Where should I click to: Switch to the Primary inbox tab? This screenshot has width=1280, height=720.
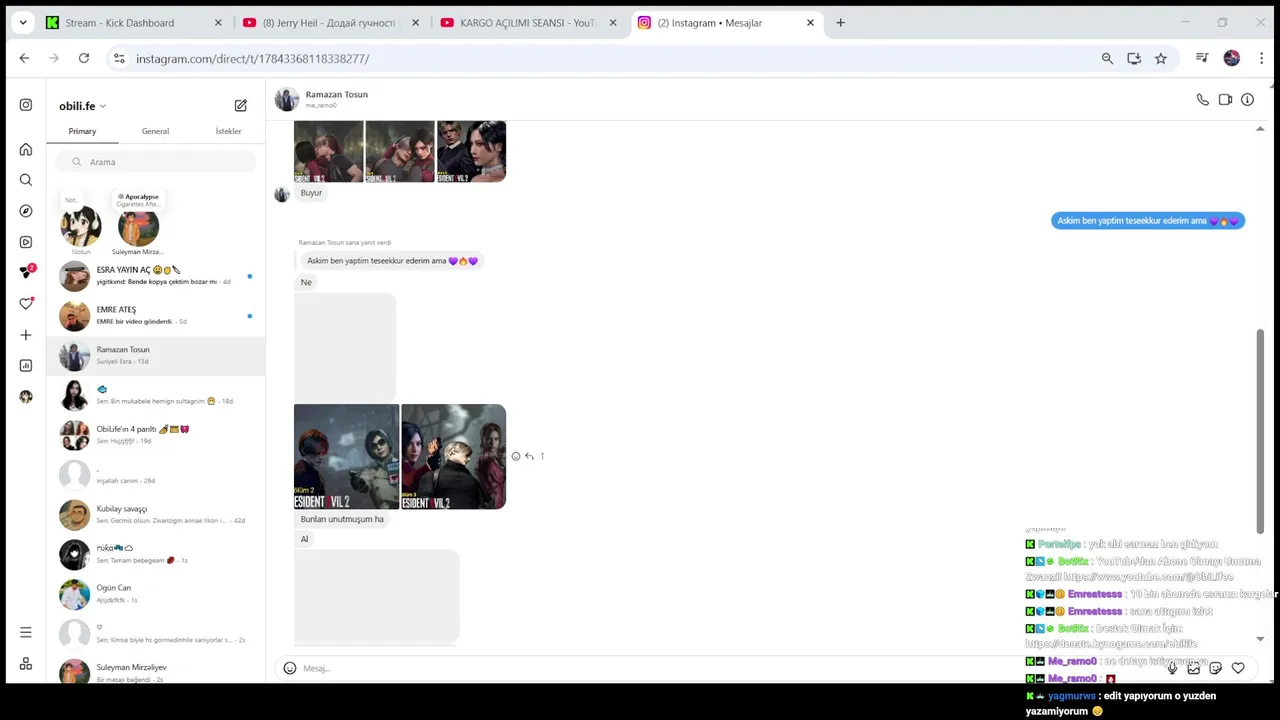(x=82, y=131)
